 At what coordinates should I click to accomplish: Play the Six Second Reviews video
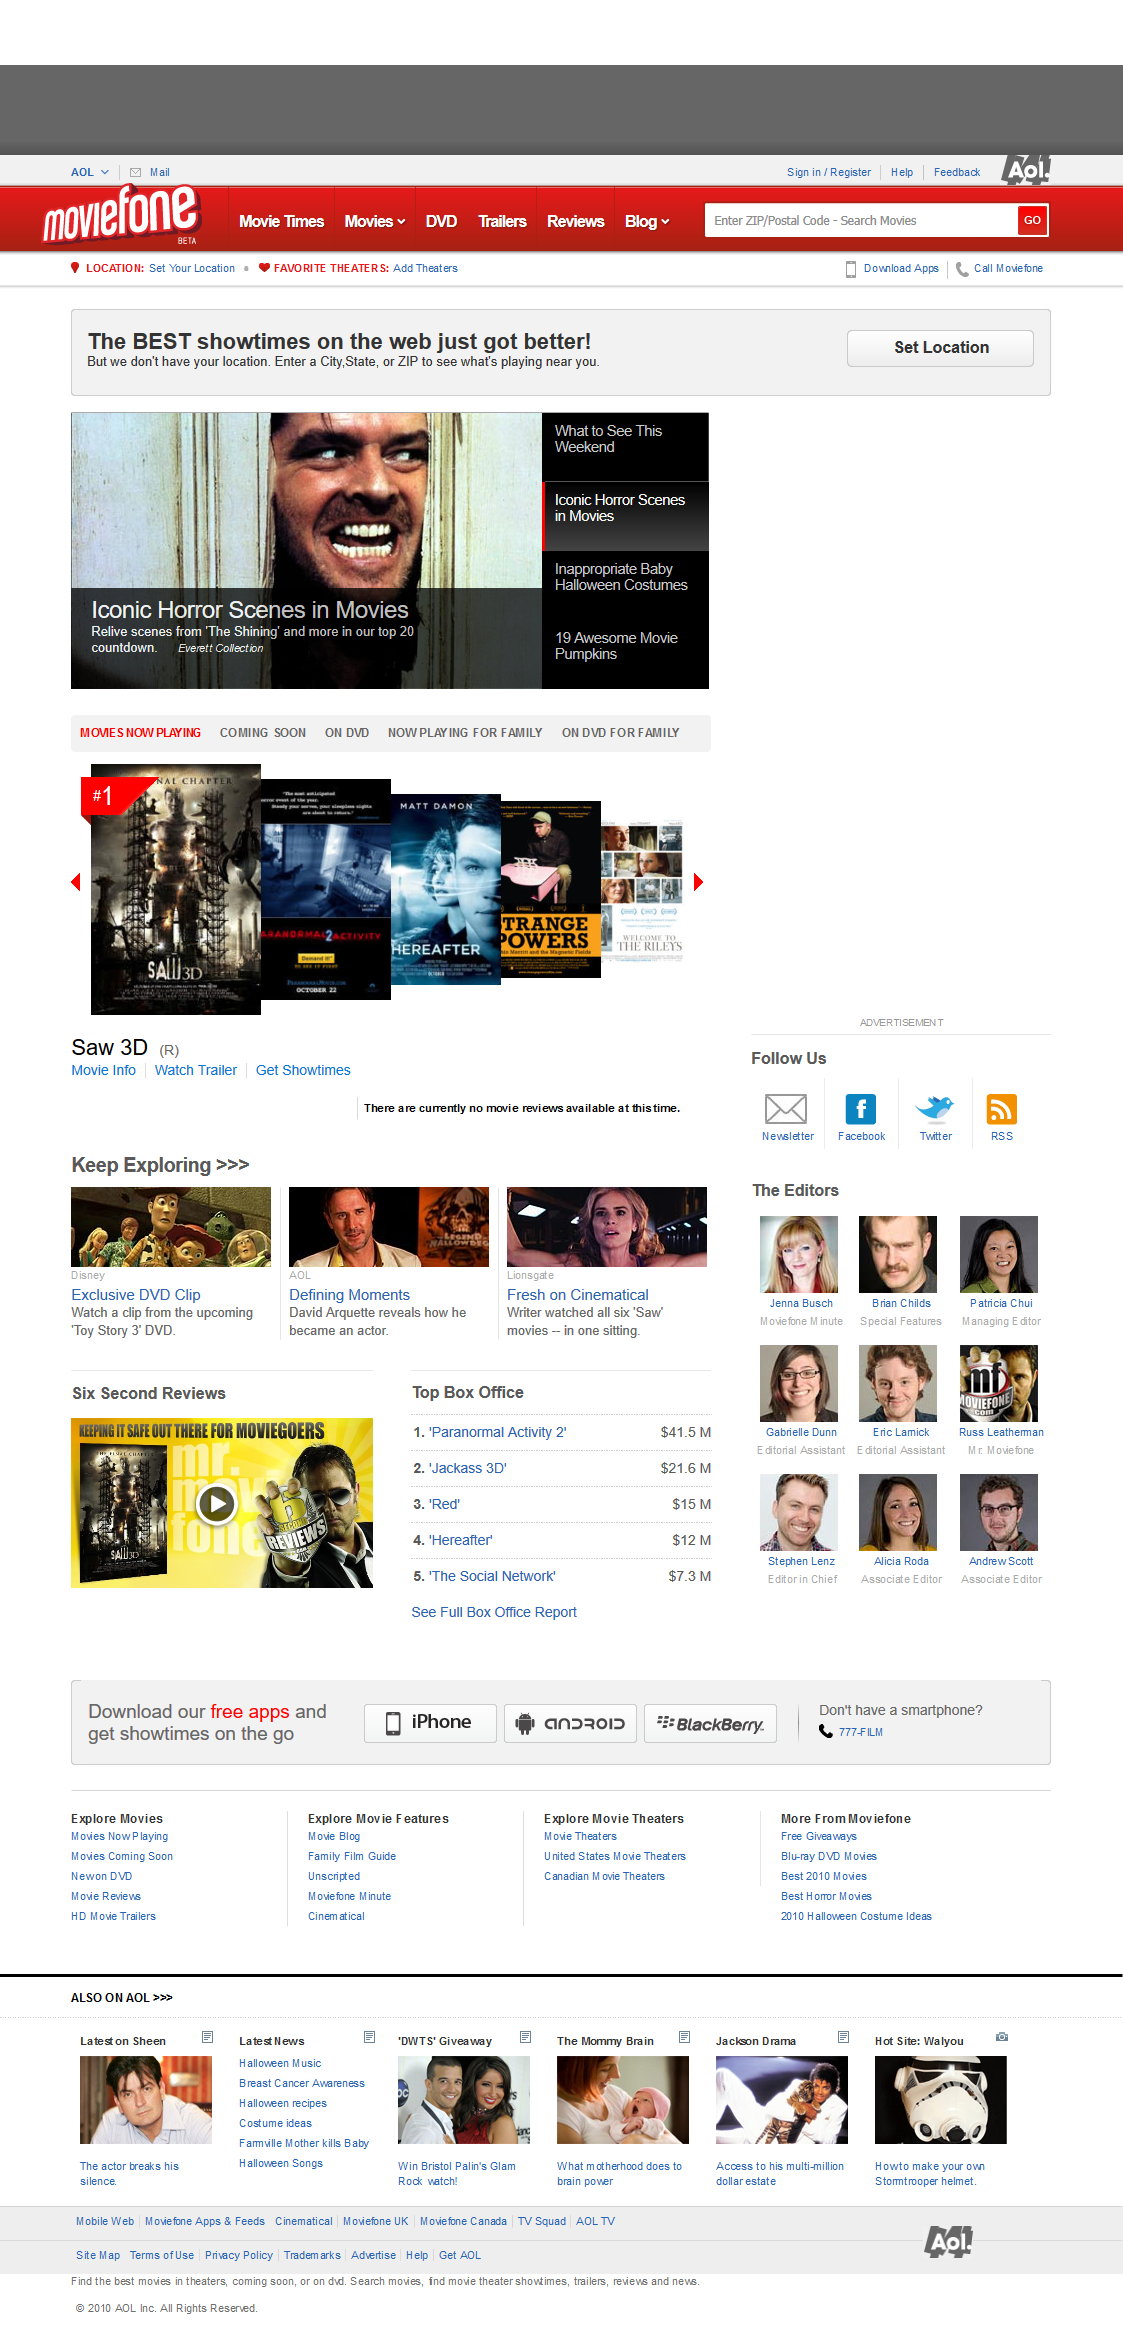click(216, 1503)
